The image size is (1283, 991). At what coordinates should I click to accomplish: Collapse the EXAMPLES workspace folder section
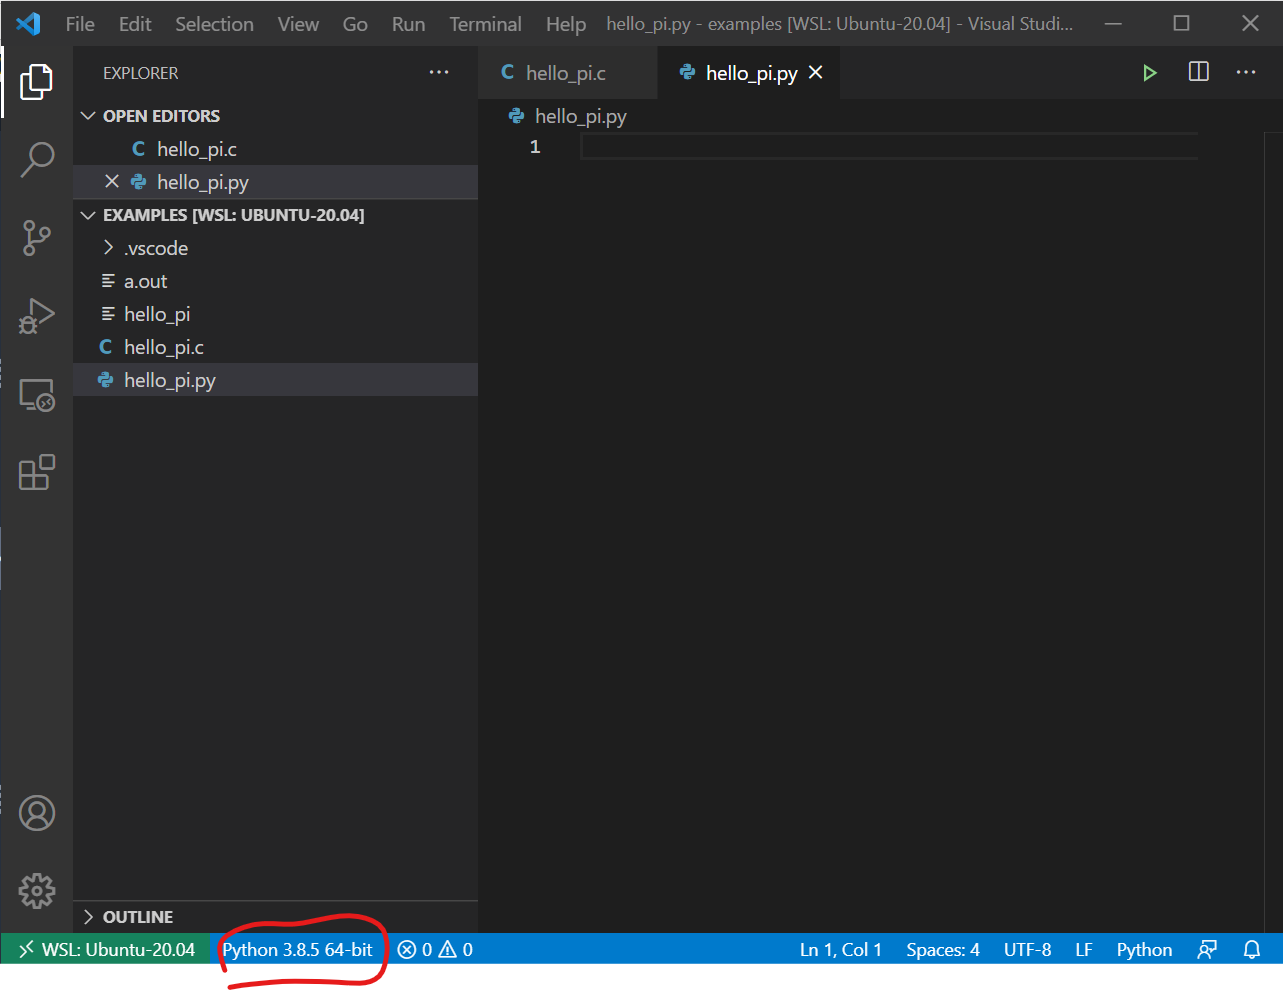(x=275, y=215)
